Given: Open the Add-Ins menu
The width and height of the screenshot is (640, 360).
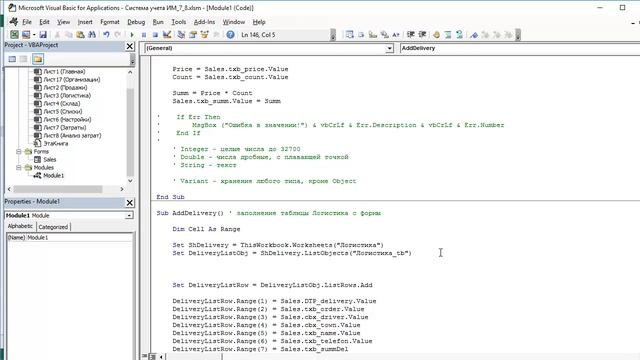Looking at the screenshot, I should 204,22.
